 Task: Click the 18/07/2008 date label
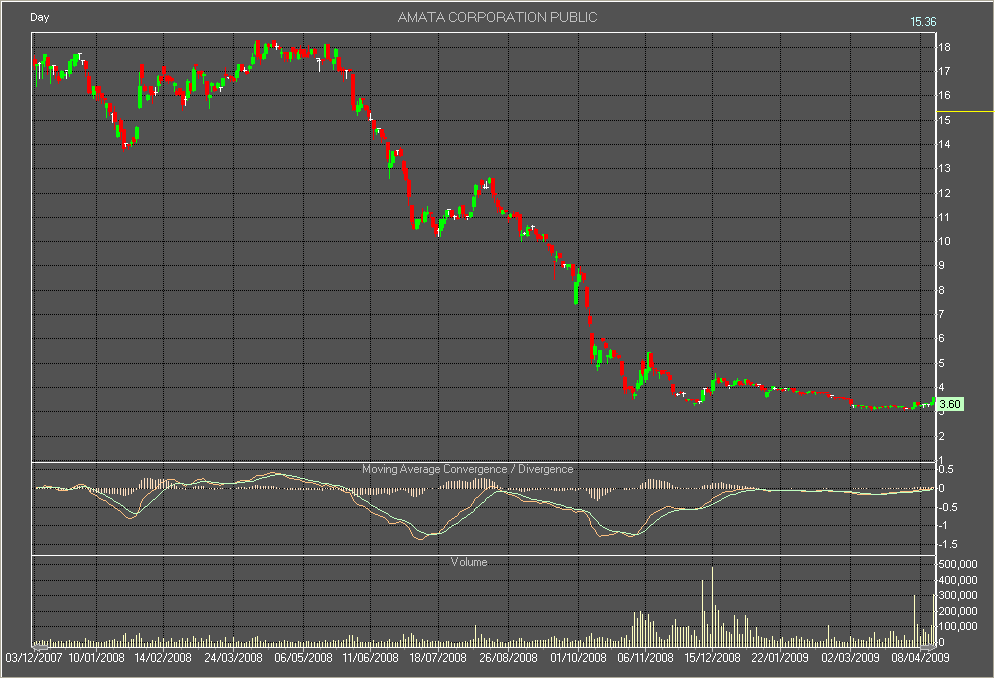(438, 657)
